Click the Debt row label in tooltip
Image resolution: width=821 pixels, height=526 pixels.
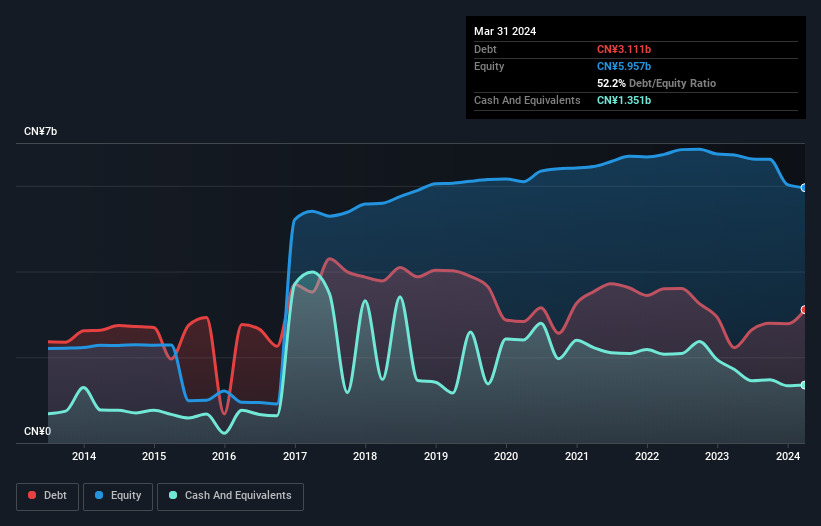pyautogui.click(x=485, y=49)
